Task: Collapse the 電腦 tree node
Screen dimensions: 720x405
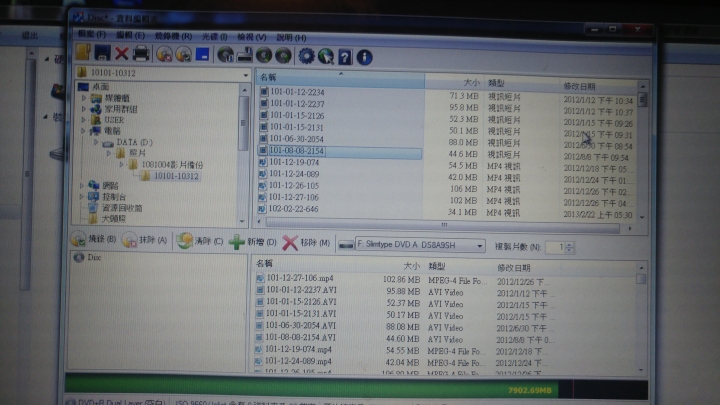Action: [x=84, y=131]
